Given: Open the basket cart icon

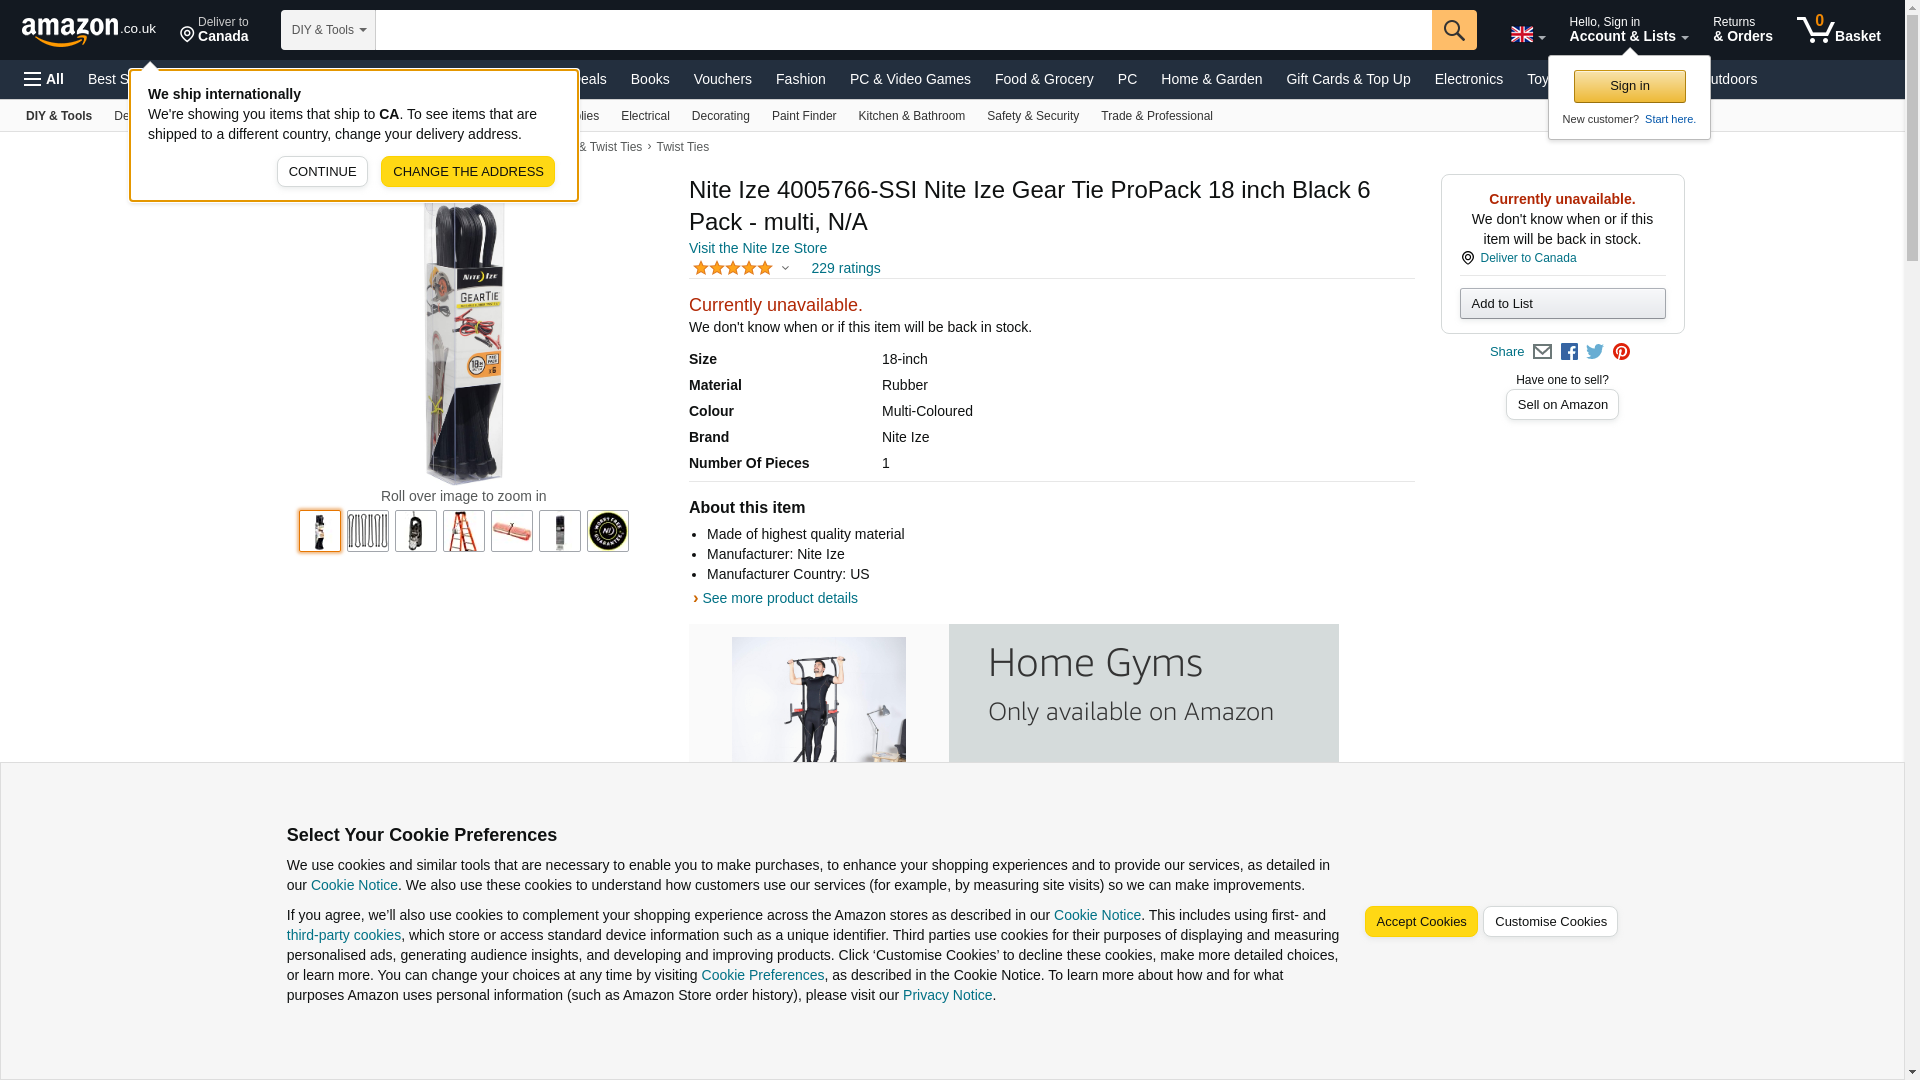Looking at the screenshot, I should (1838, 30).
